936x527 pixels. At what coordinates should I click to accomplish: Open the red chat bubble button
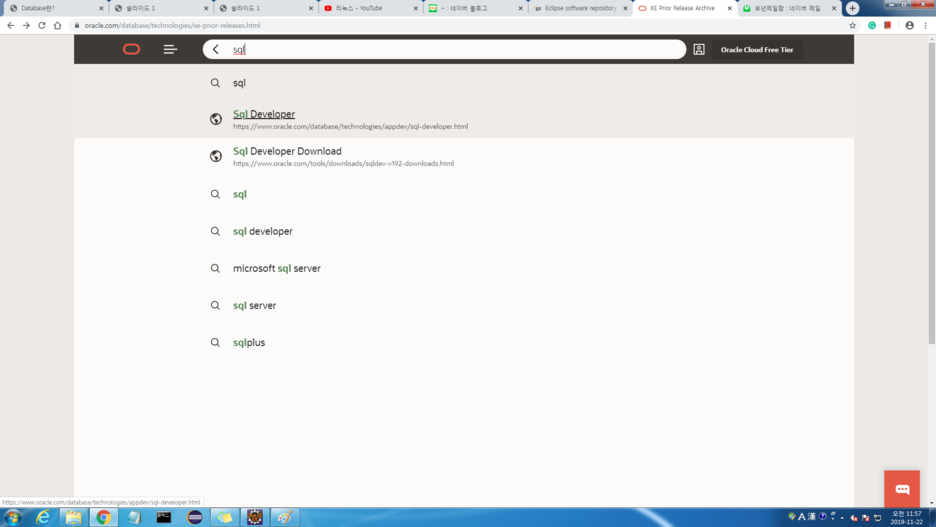(x=902, y=489)
